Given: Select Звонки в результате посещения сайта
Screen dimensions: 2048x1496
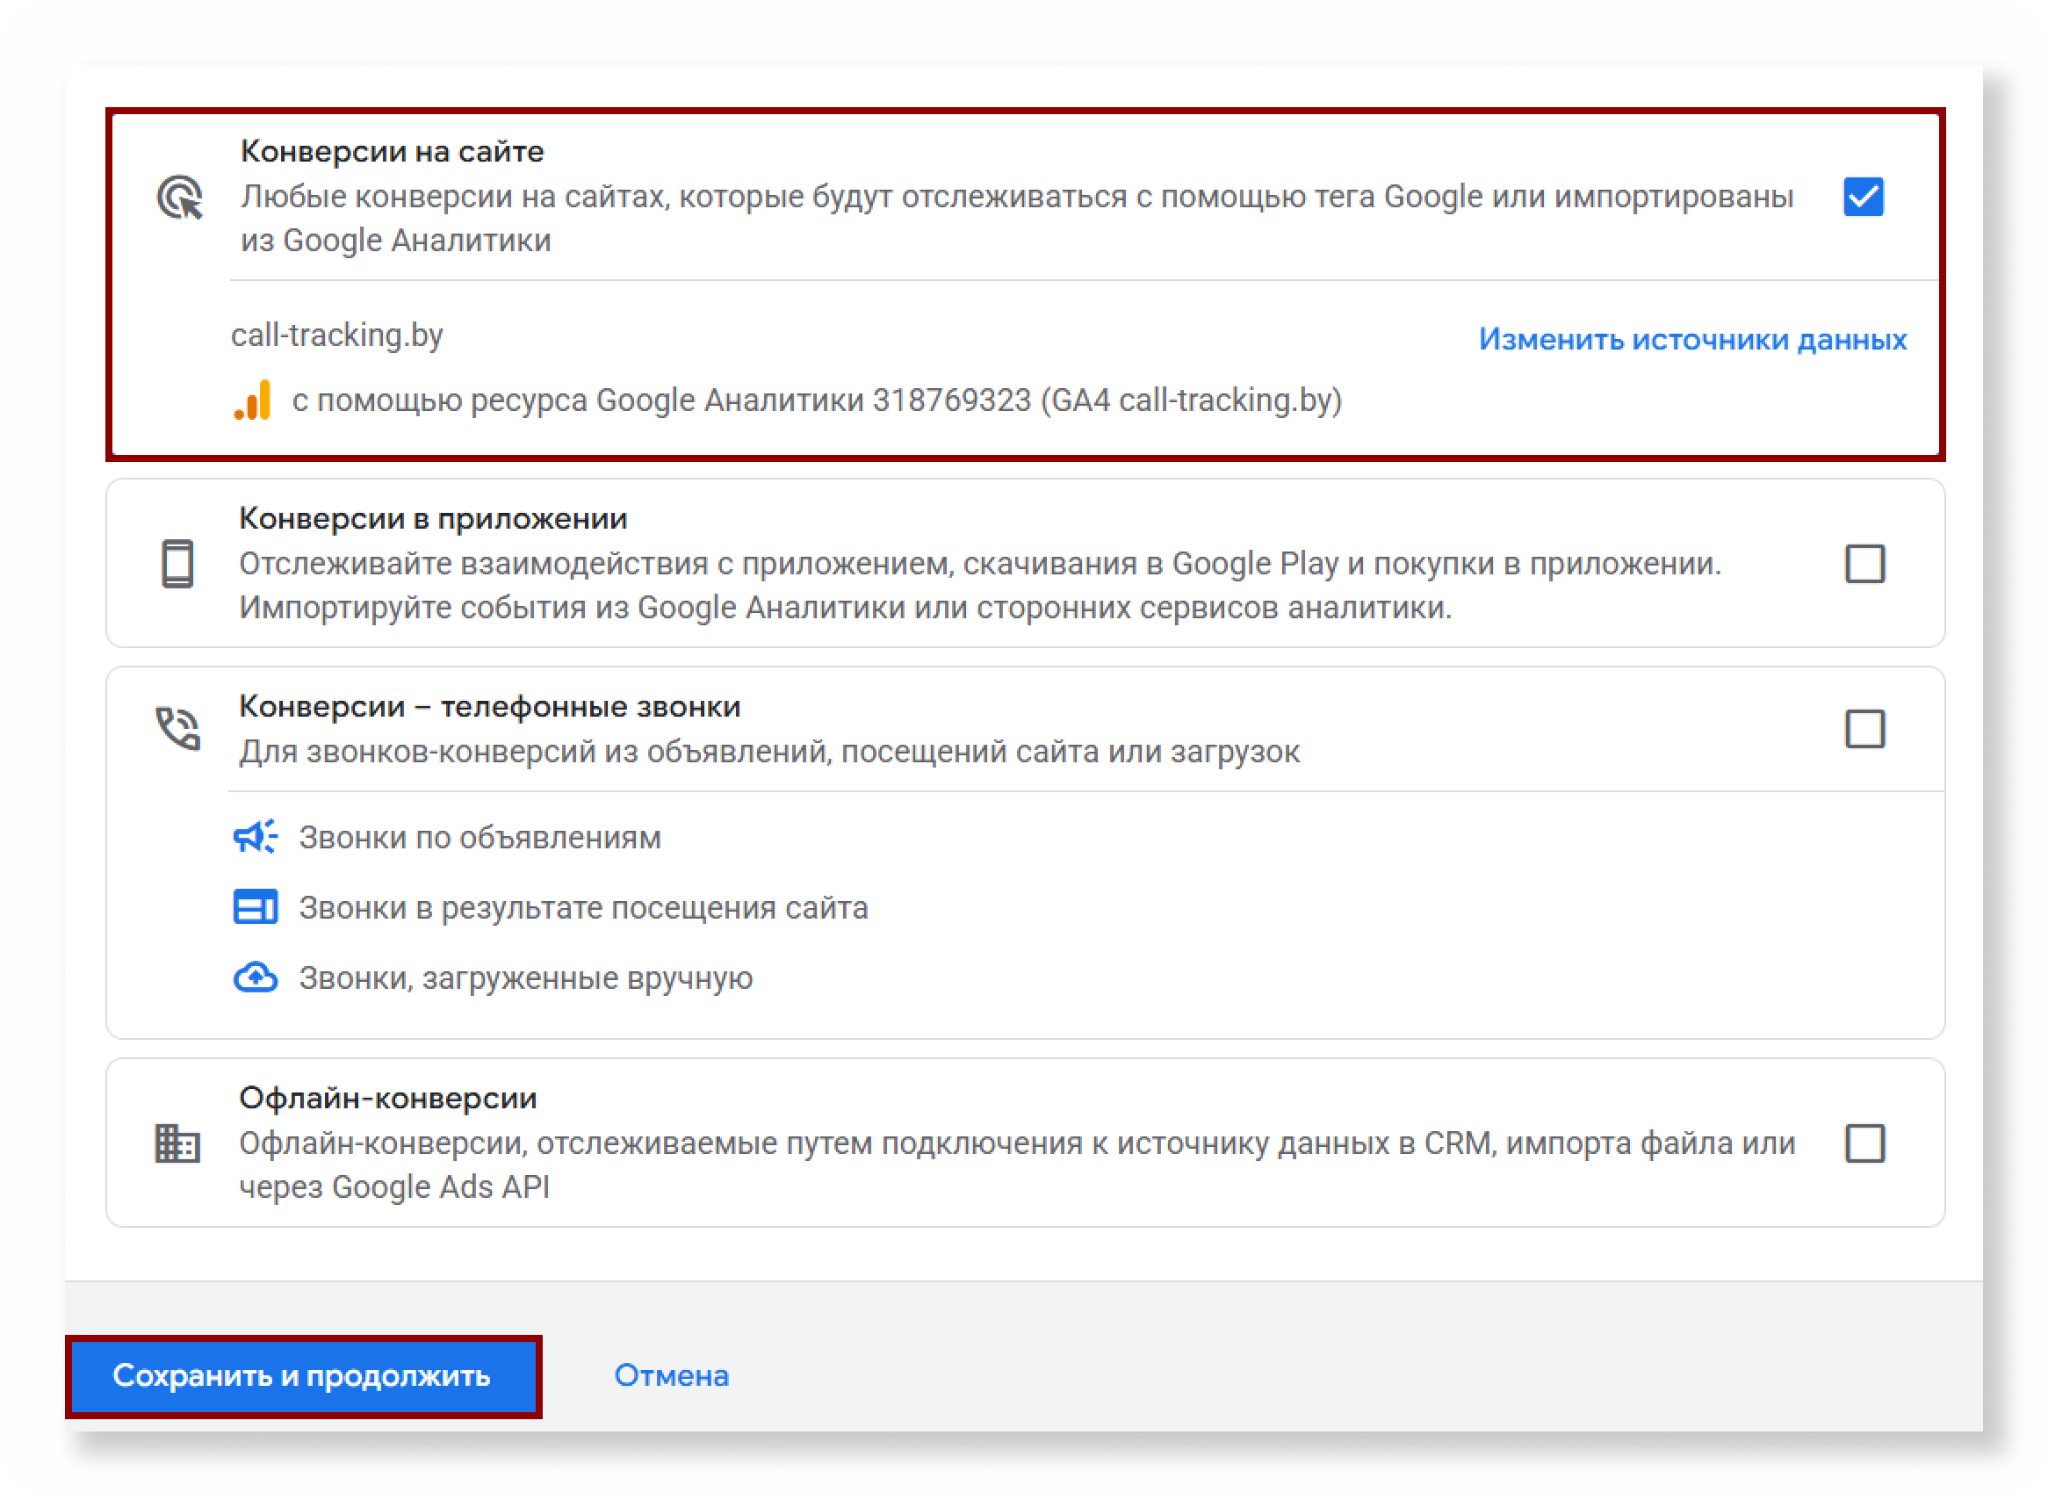Looking at the screenshot, I should coord(550,907).
